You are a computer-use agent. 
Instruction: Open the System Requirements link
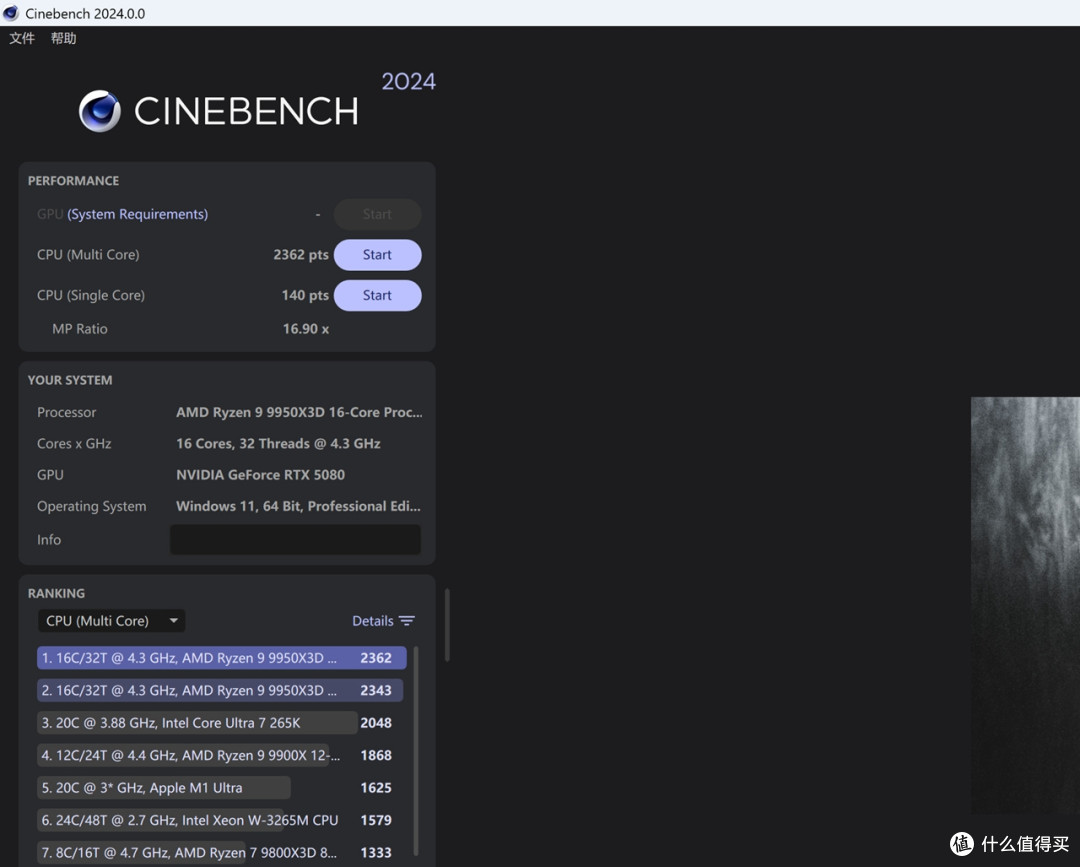pyautogui.click(x=137, y=214)
